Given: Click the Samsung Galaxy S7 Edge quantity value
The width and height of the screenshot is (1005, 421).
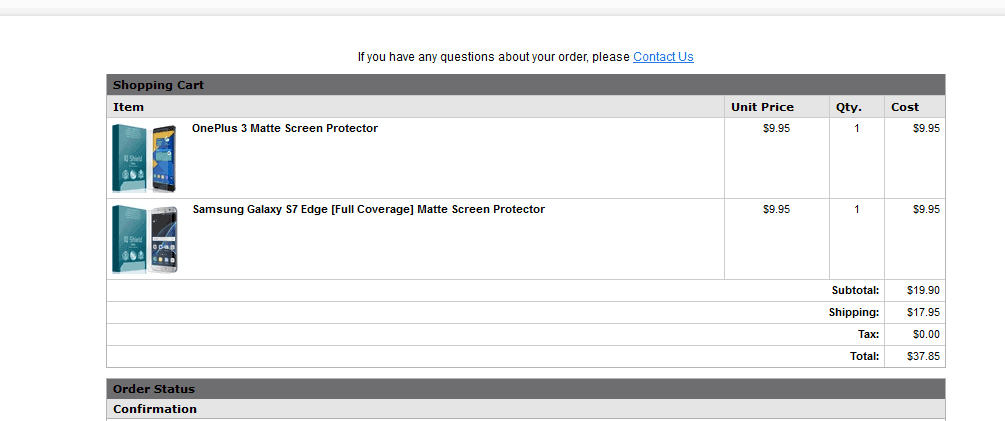Looking at the screenshot, I should 857,210.
